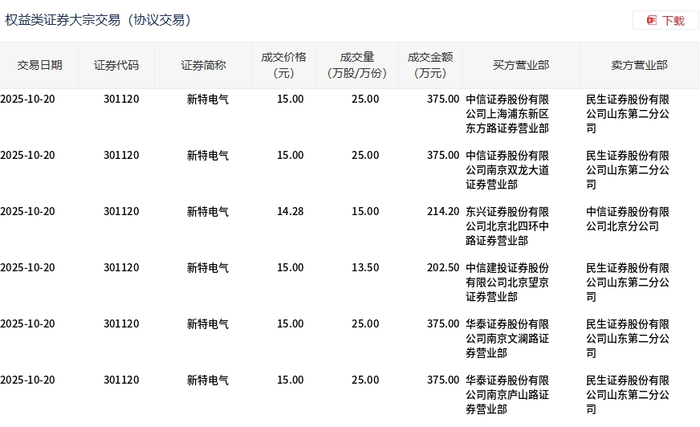Click the 202.50 amount cell
Screen dimensions: 700x427
(443, 268)
